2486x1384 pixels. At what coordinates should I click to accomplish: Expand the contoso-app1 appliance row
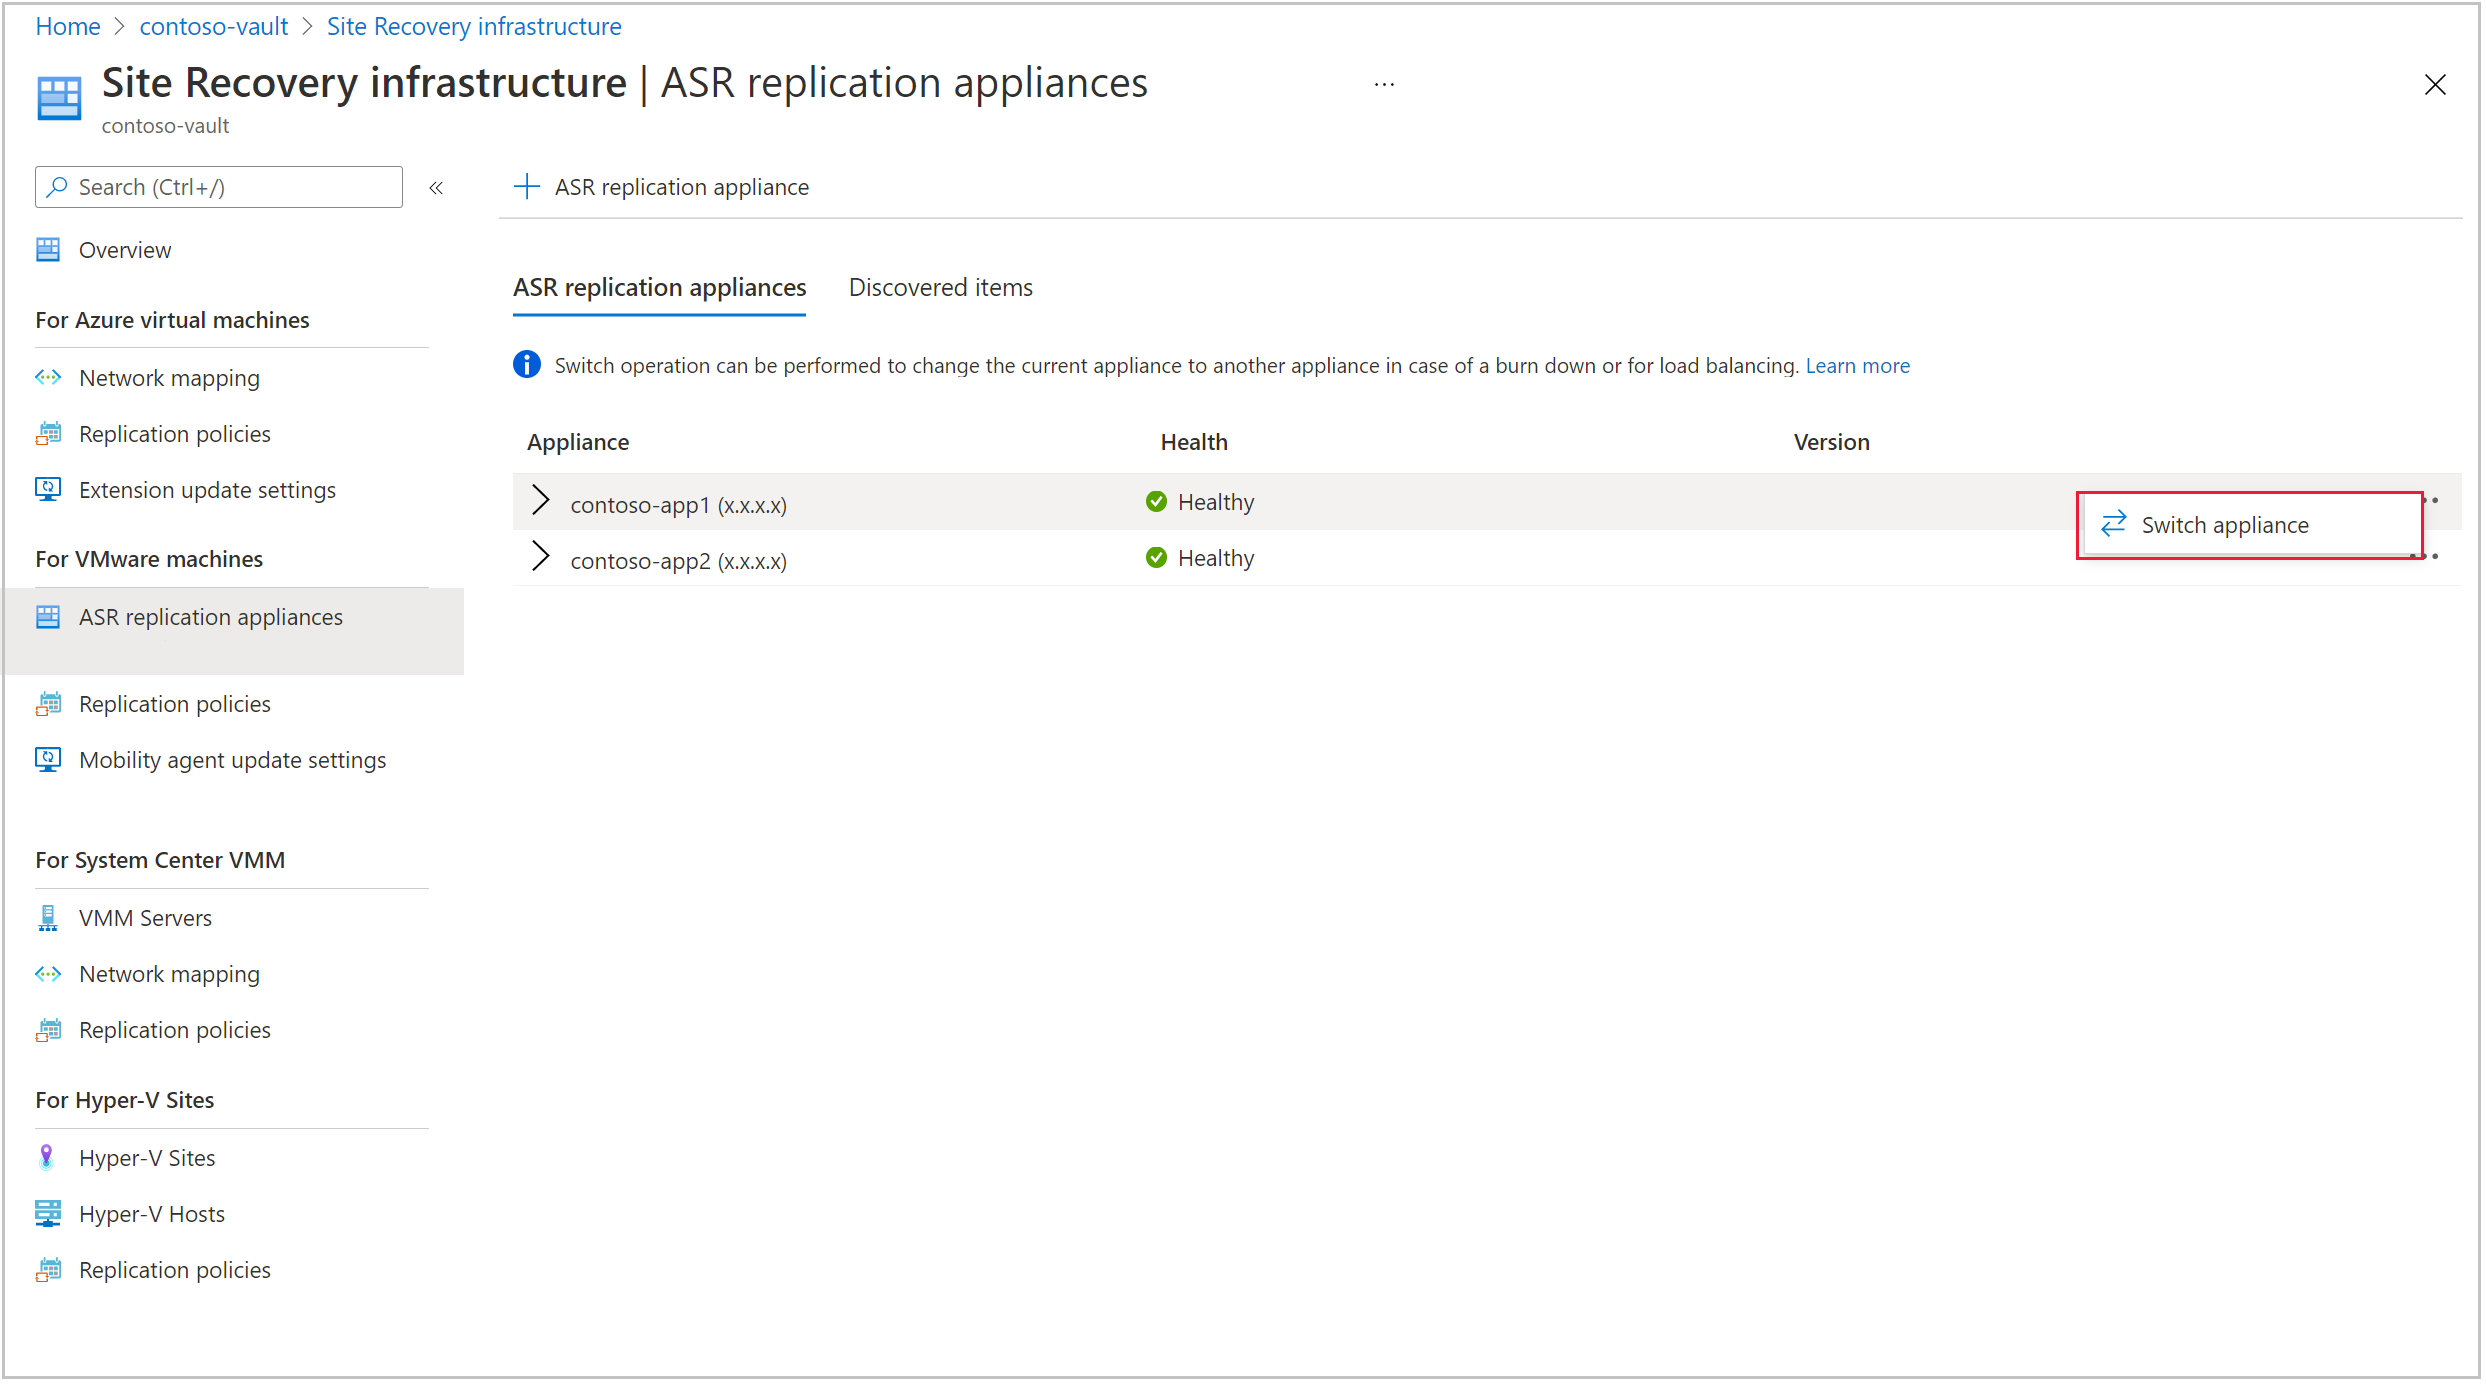(544, 501)
